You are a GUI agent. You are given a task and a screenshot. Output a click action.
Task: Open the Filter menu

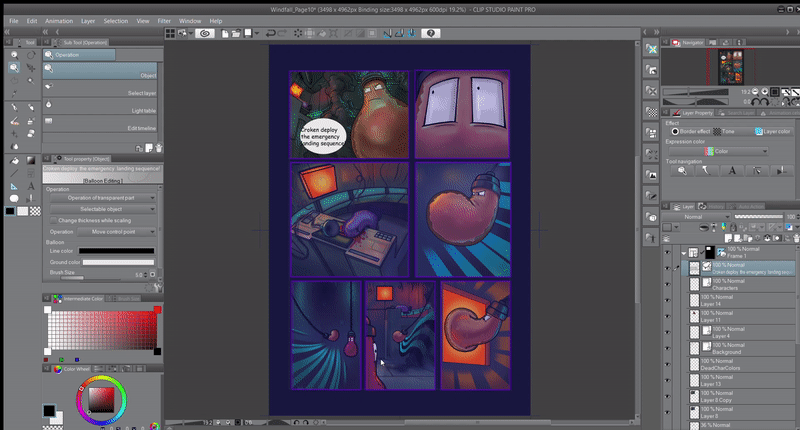163,20
